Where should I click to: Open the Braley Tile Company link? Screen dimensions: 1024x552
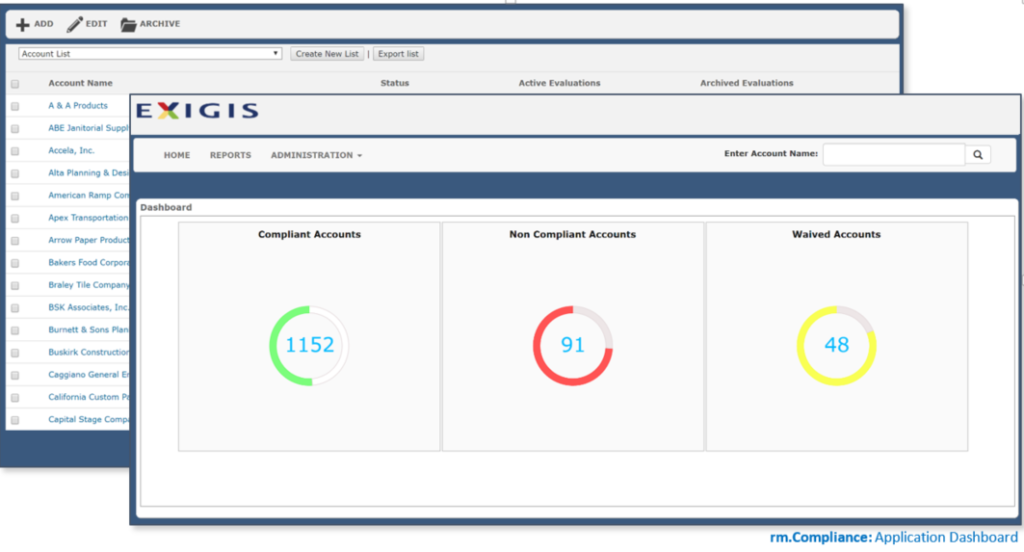pyautogui.click(x=88, y=285)
